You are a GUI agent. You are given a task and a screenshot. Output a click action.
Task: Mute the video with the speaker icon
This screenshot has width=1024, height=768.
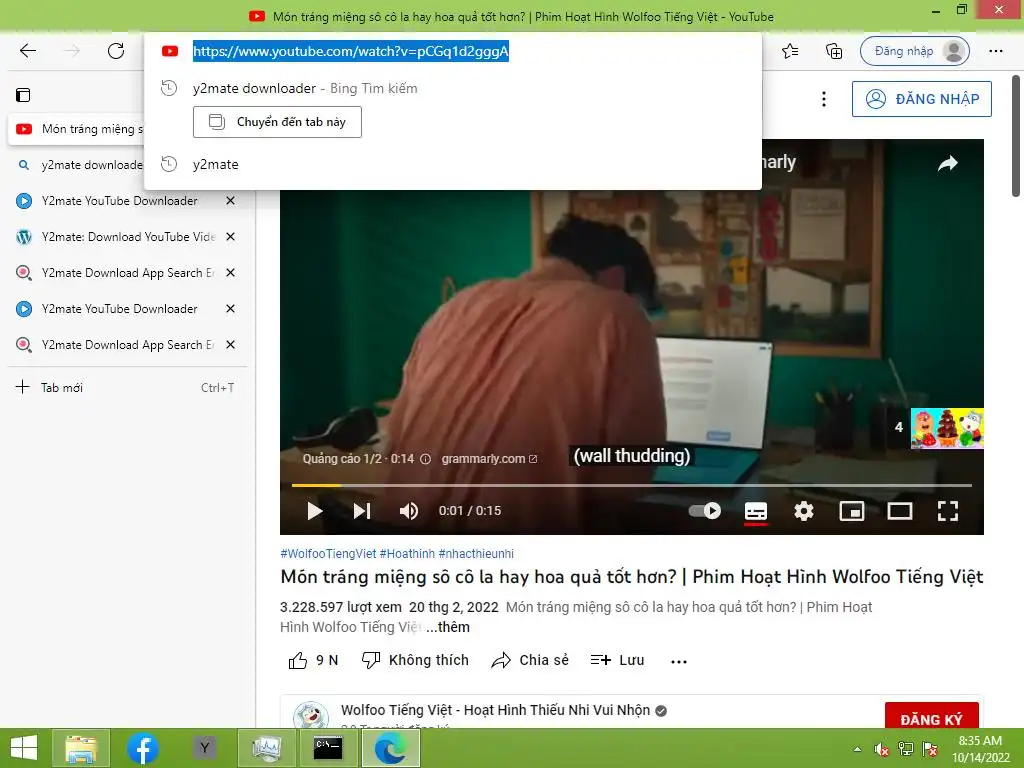coord(409,511)
